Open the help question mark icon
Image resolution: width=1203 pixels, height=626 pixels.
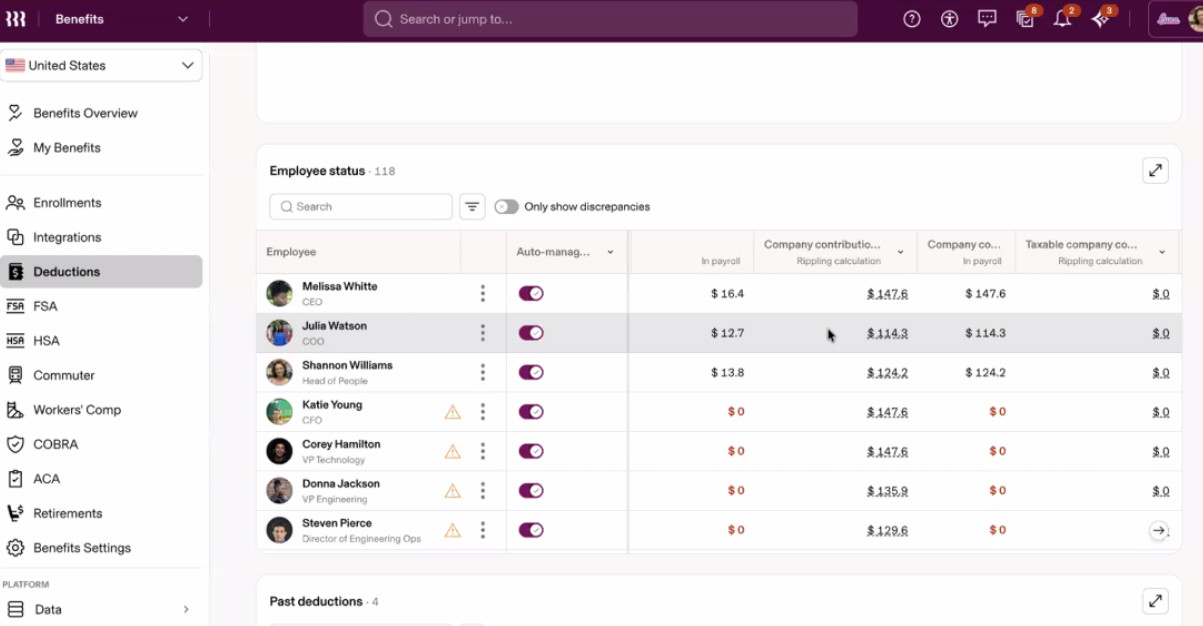click(911, 19)
